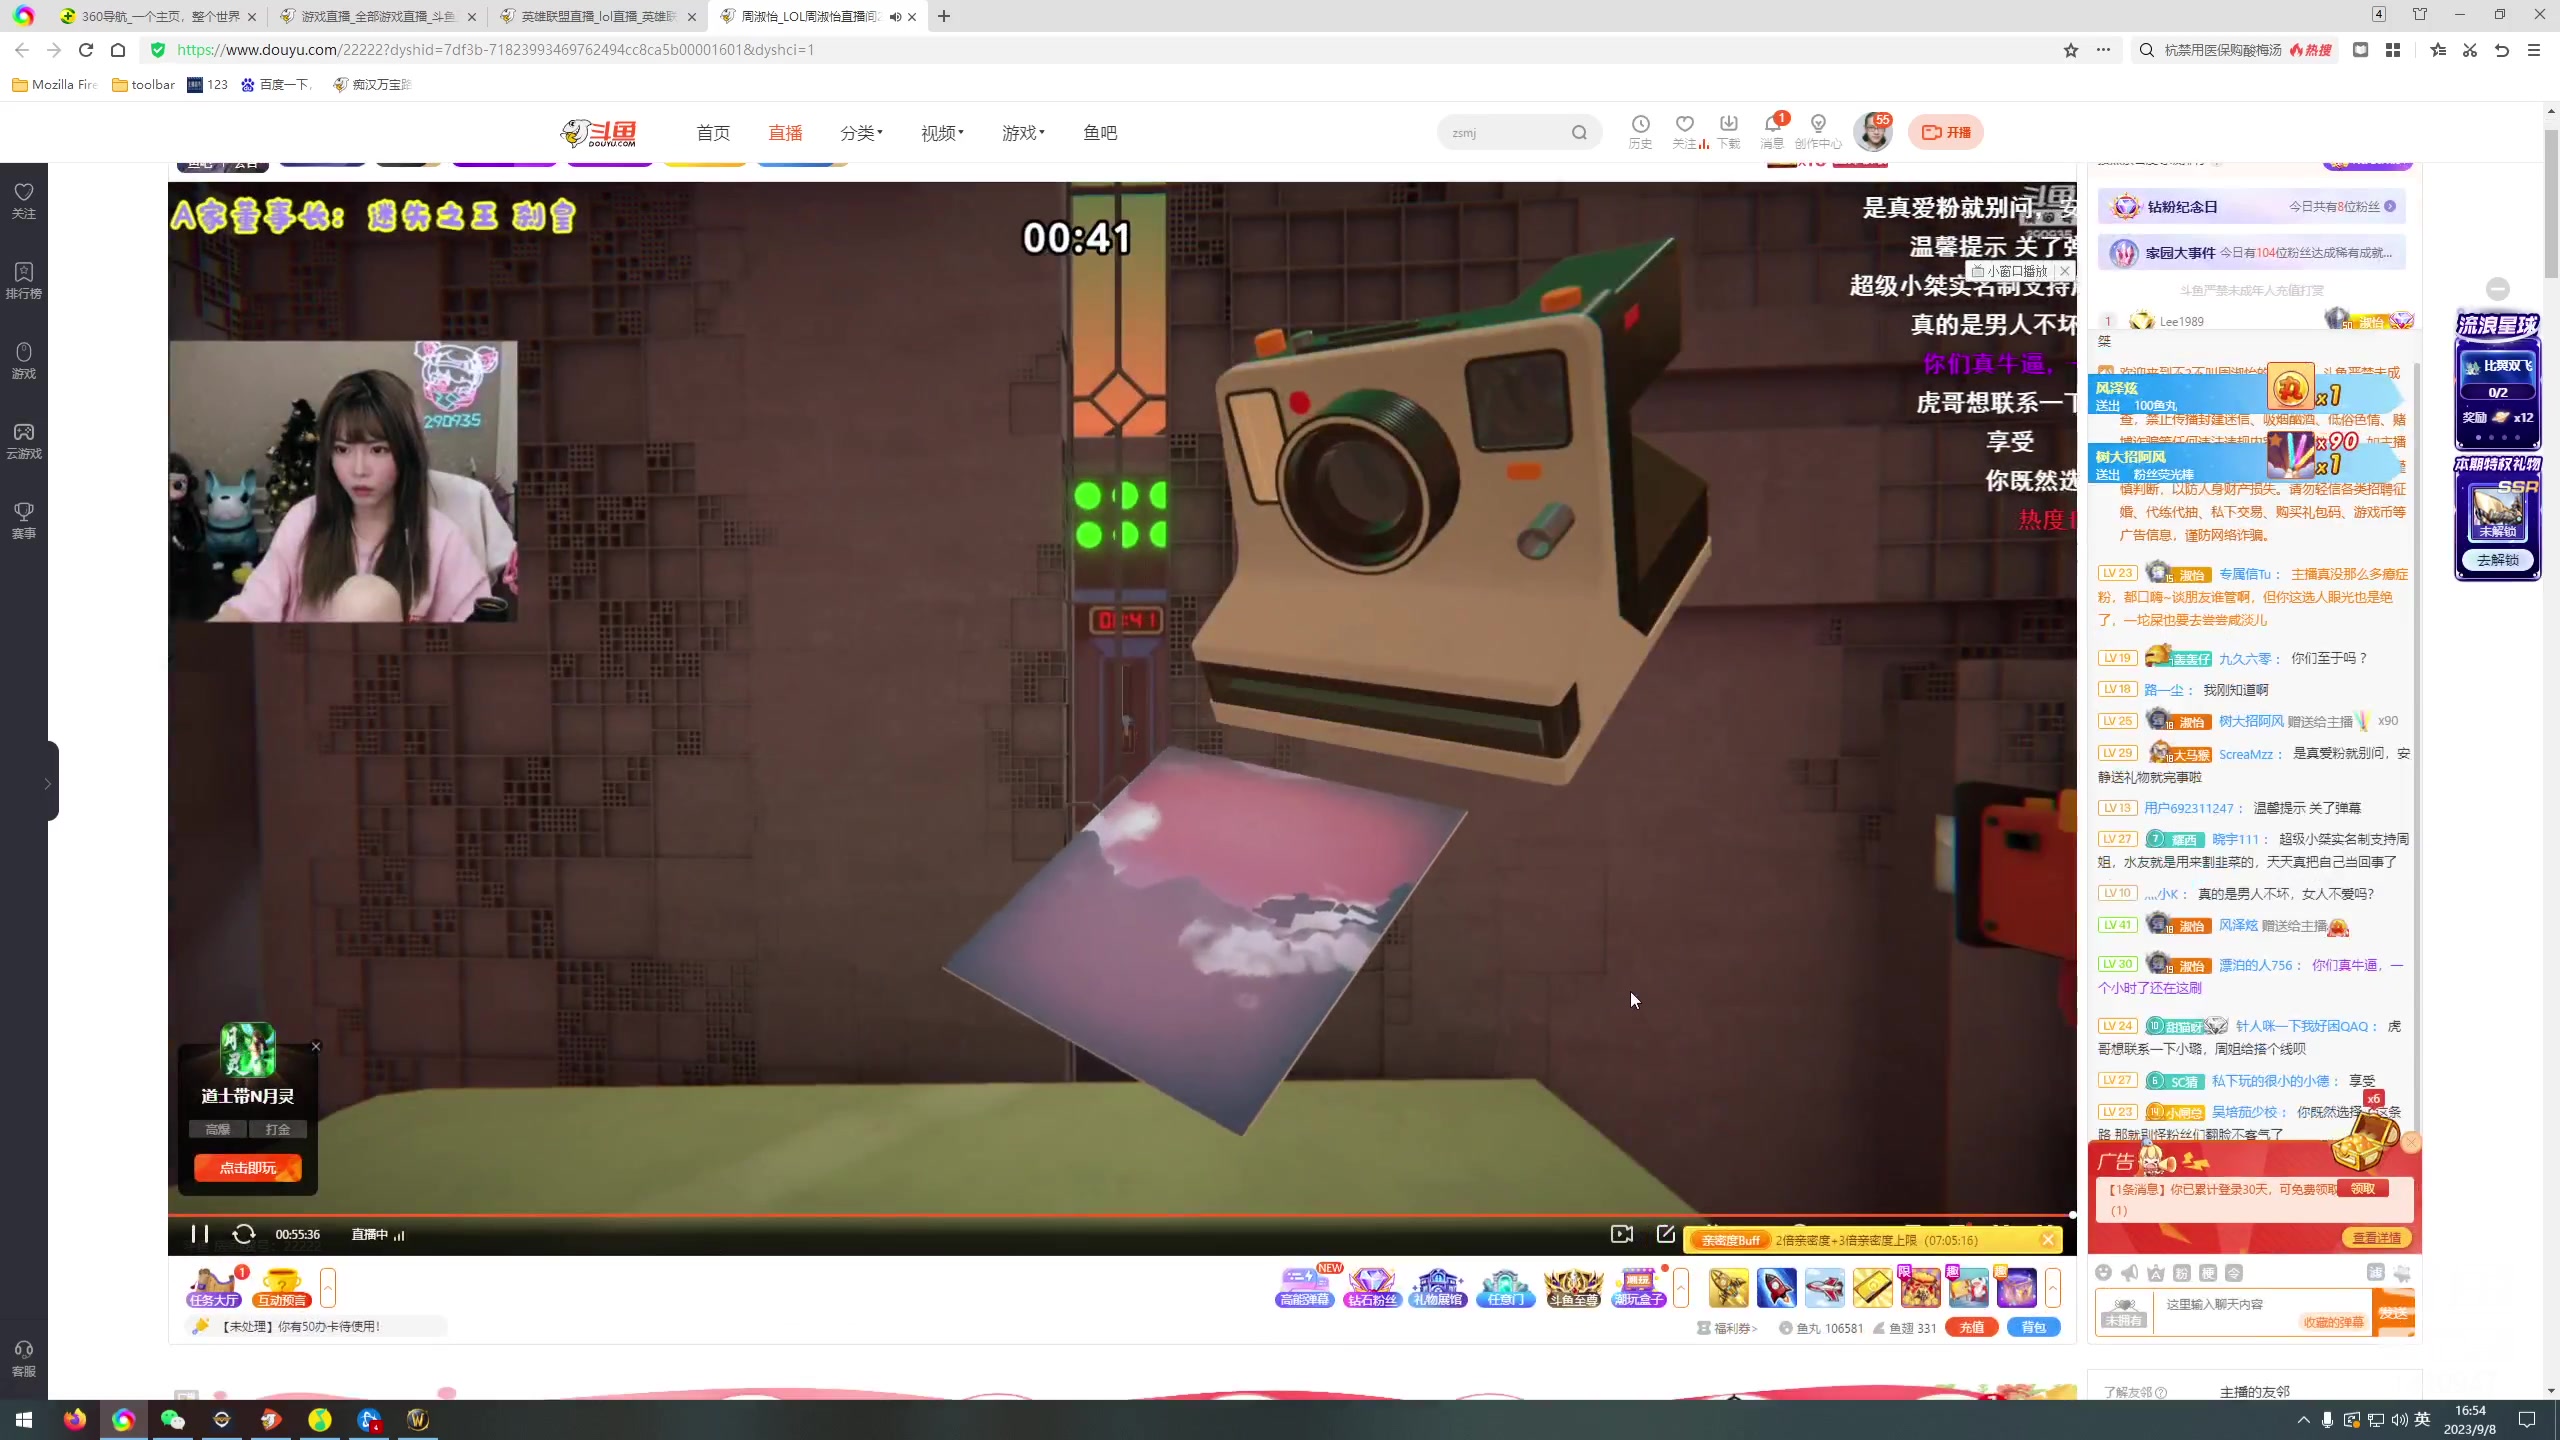This screenshot has height=1440, width=2560.
Task: Open 创作中心 creator center icon
Action: click(x=1818, y=131)
